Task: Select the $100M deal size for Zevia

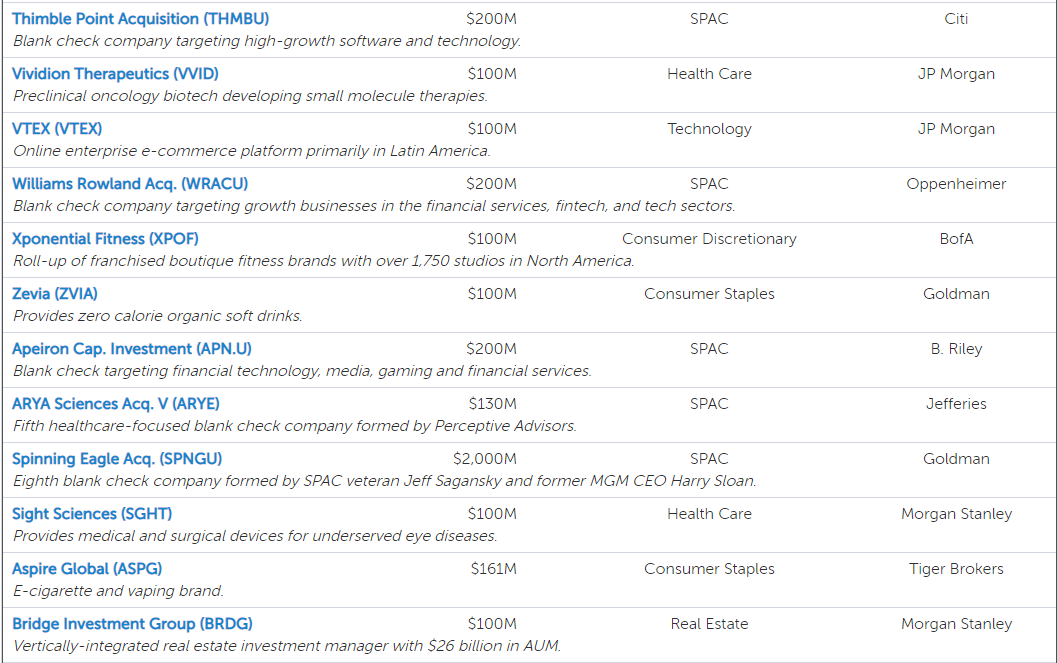Action: point(492,293)
